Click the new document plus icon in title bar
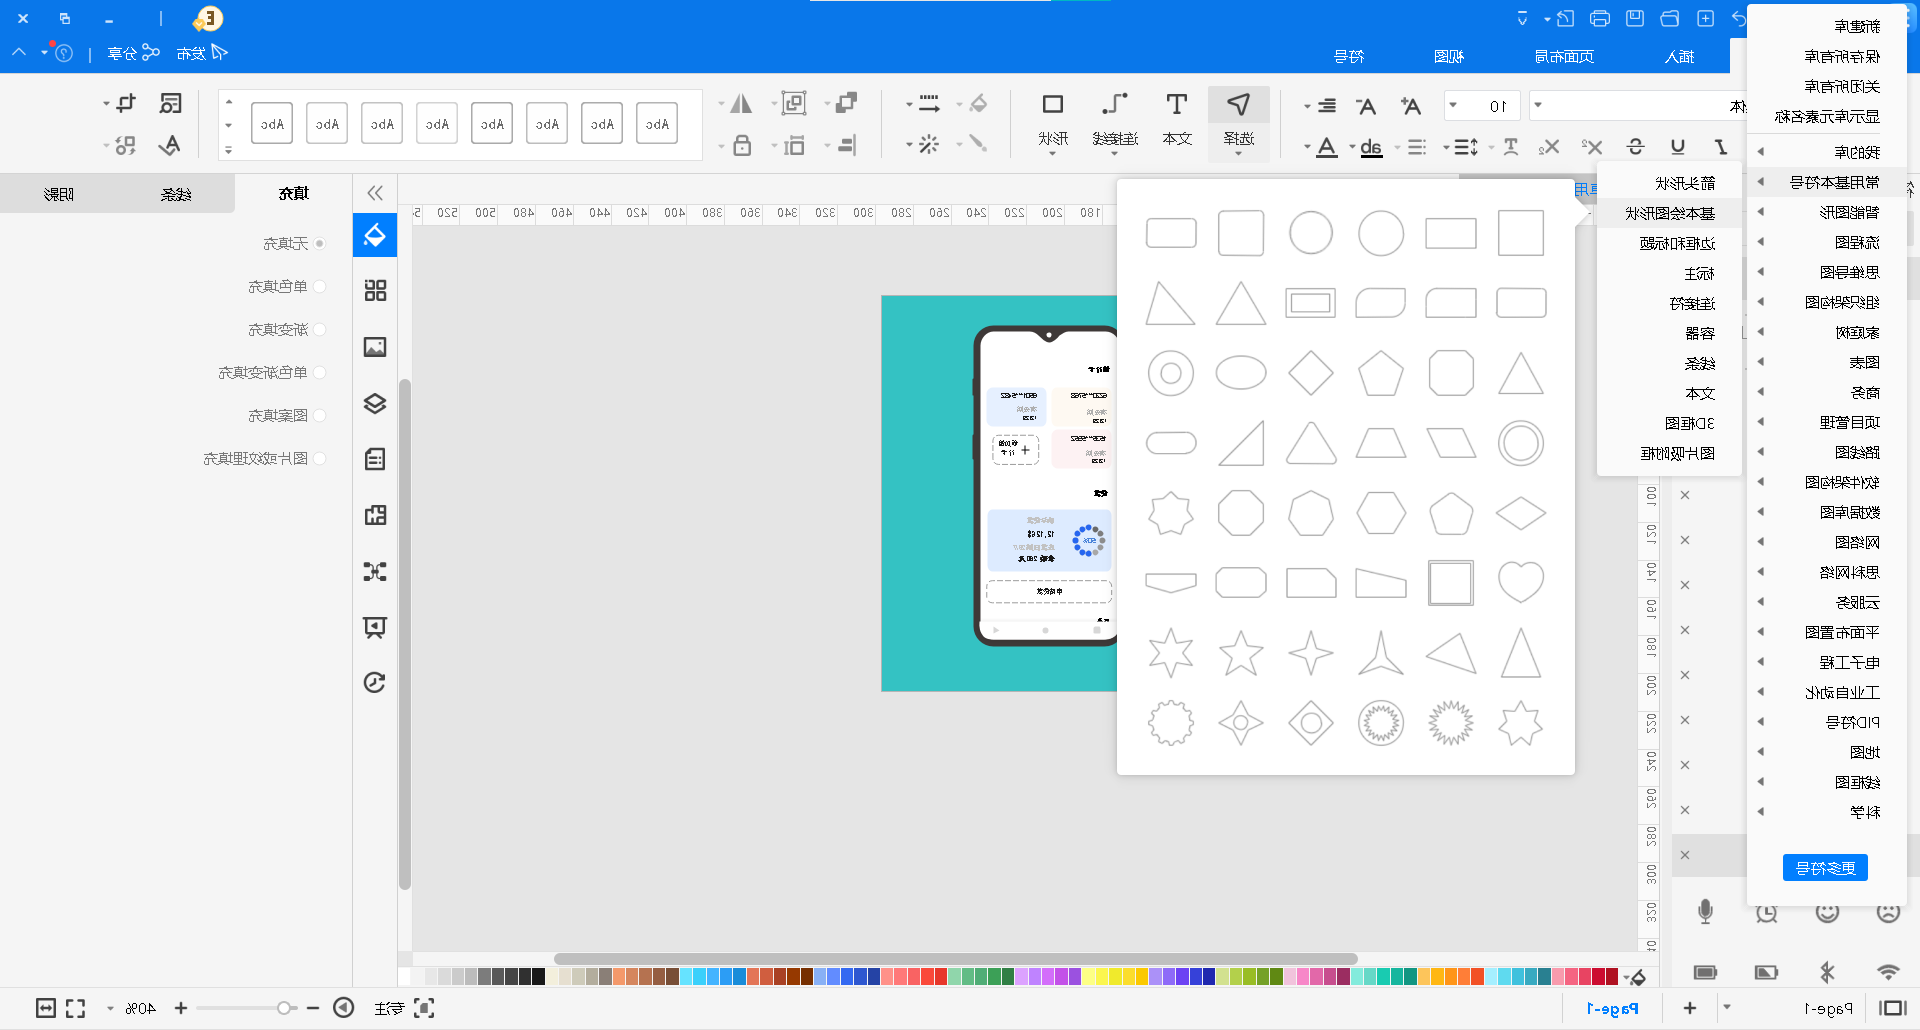 point(1706,19)
